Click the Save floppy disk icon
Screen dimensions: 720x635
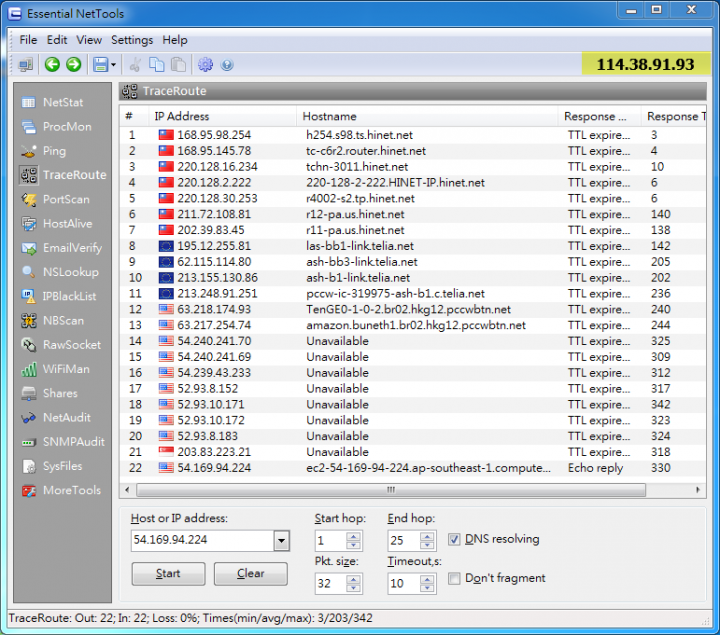coord(100,64)
